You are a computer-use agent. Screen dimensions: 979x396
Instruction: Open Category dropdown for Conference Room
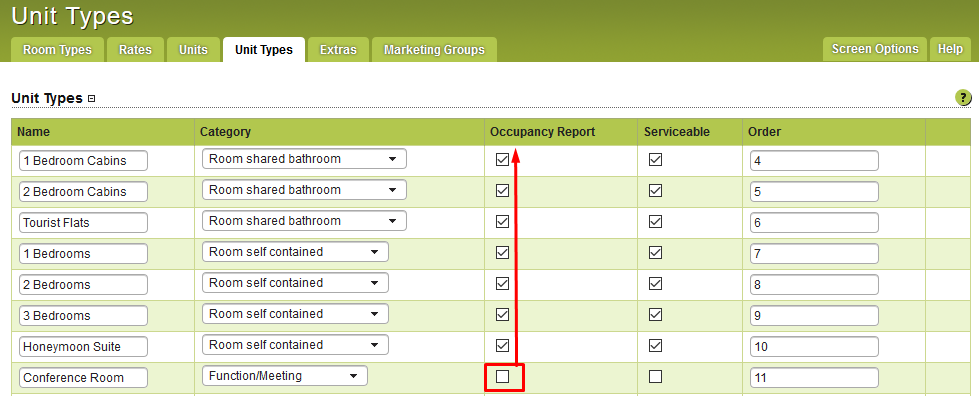(285, 376)
